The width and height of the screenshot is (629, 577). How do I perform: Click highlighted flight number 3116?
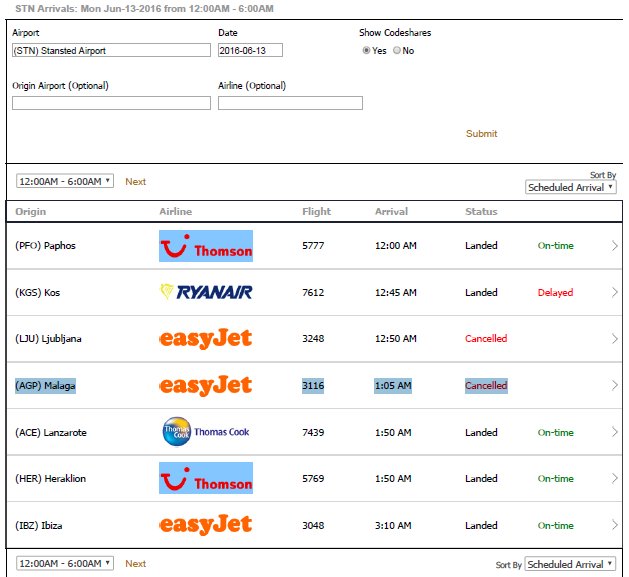(313, 386)
